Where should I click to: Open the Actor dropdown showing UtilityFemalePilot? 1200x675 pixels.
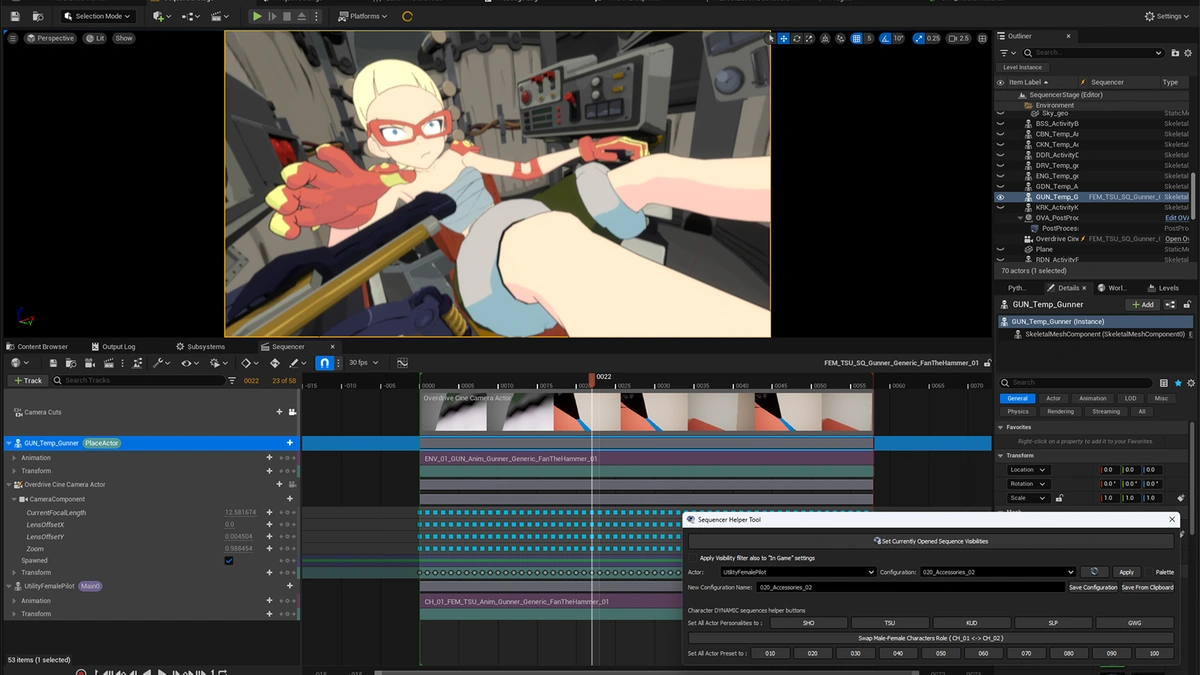tap(797, 572)
